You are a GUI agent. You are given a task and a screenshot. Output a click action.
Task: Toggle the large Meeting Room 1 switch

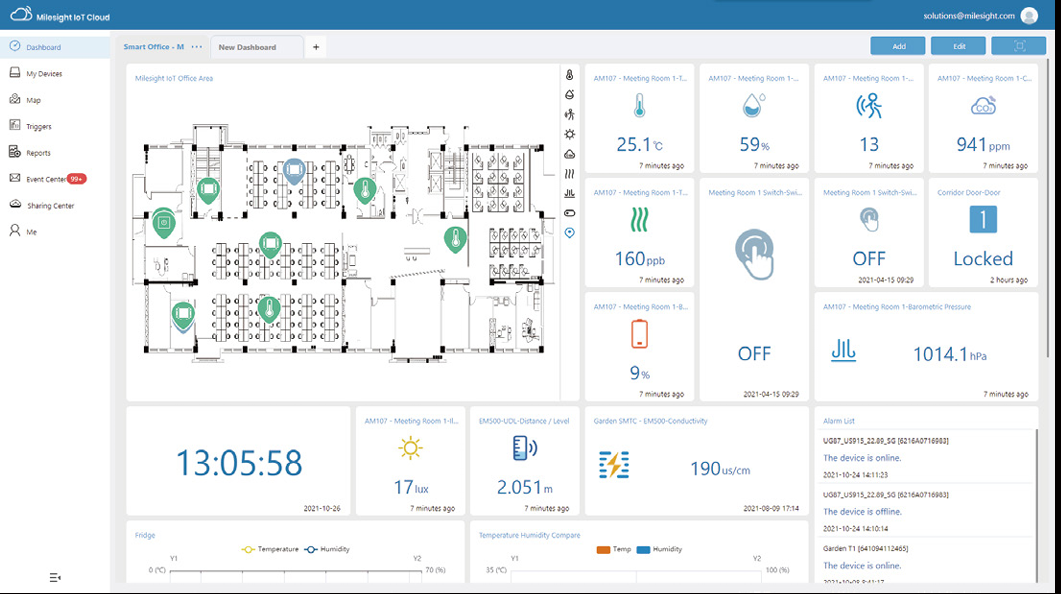pos(754,254)
